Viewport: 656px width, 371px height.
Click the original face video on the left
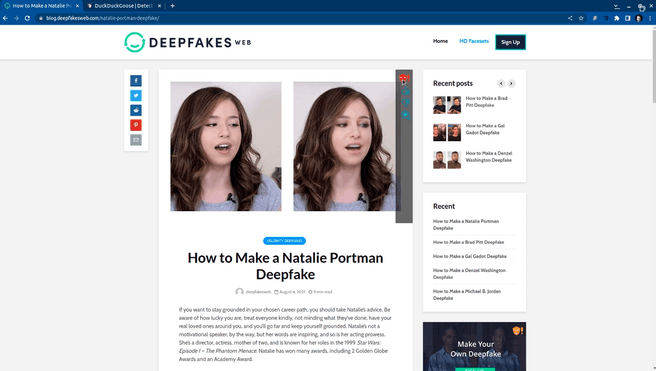(x=226, y=146)
